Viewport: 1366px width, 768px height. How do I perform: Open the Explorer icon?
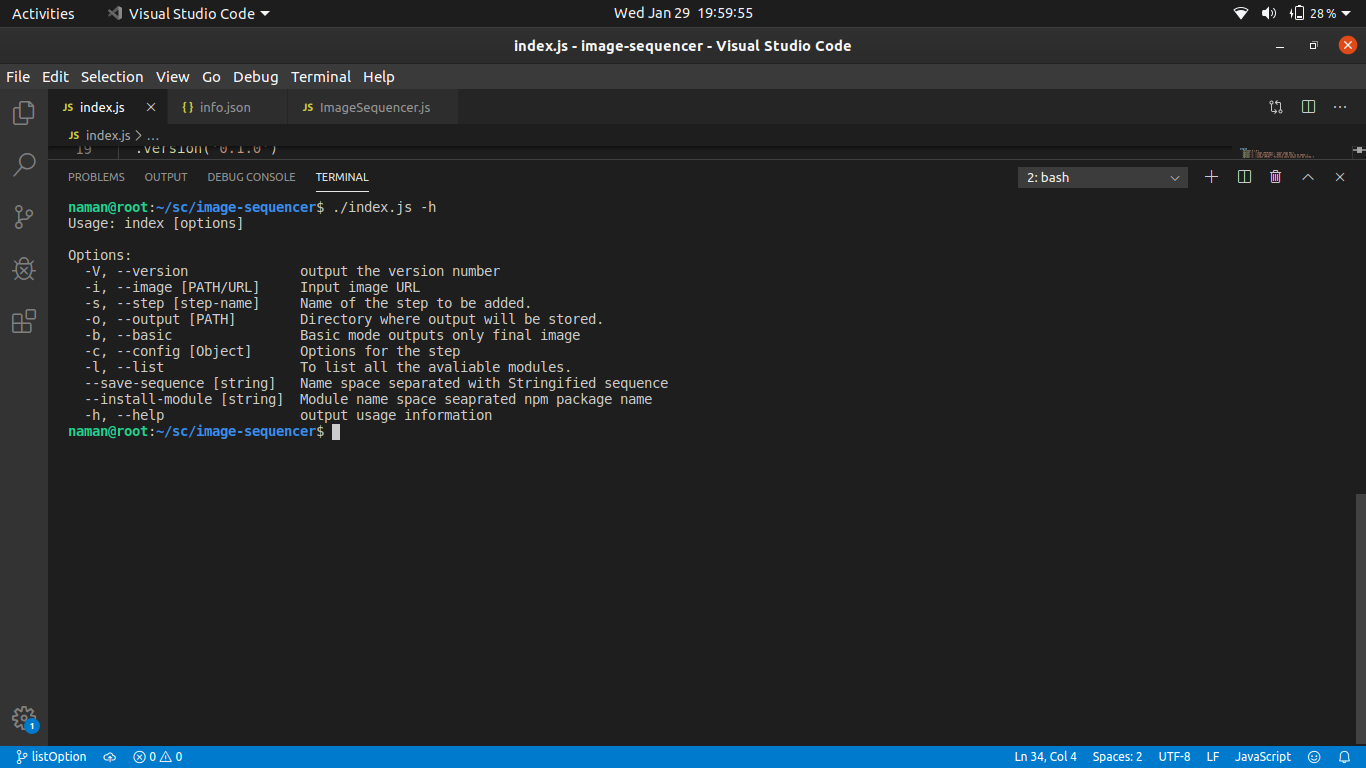click(x=22, y=113)
